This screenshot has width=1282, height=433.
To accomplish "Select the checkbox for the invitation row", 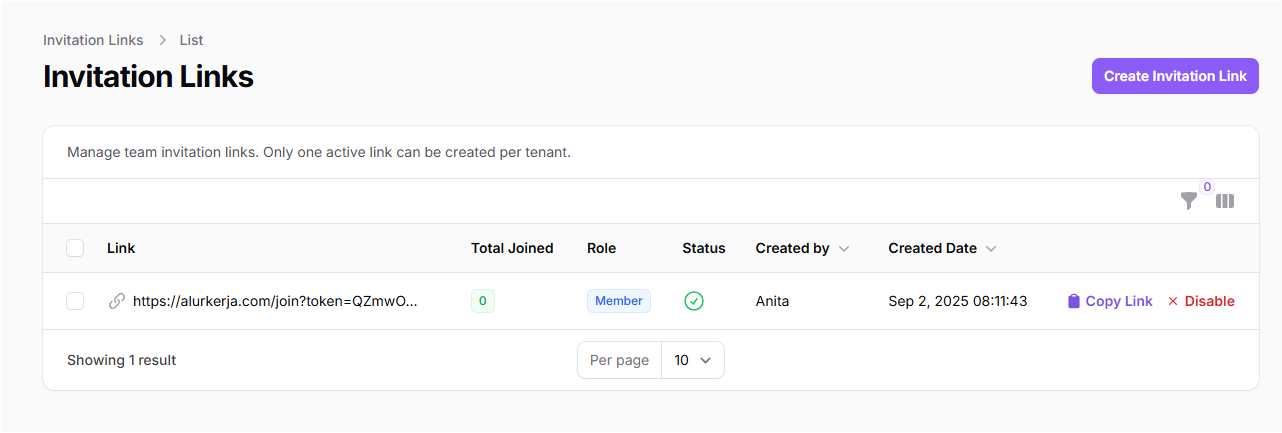I will (75, 301).
